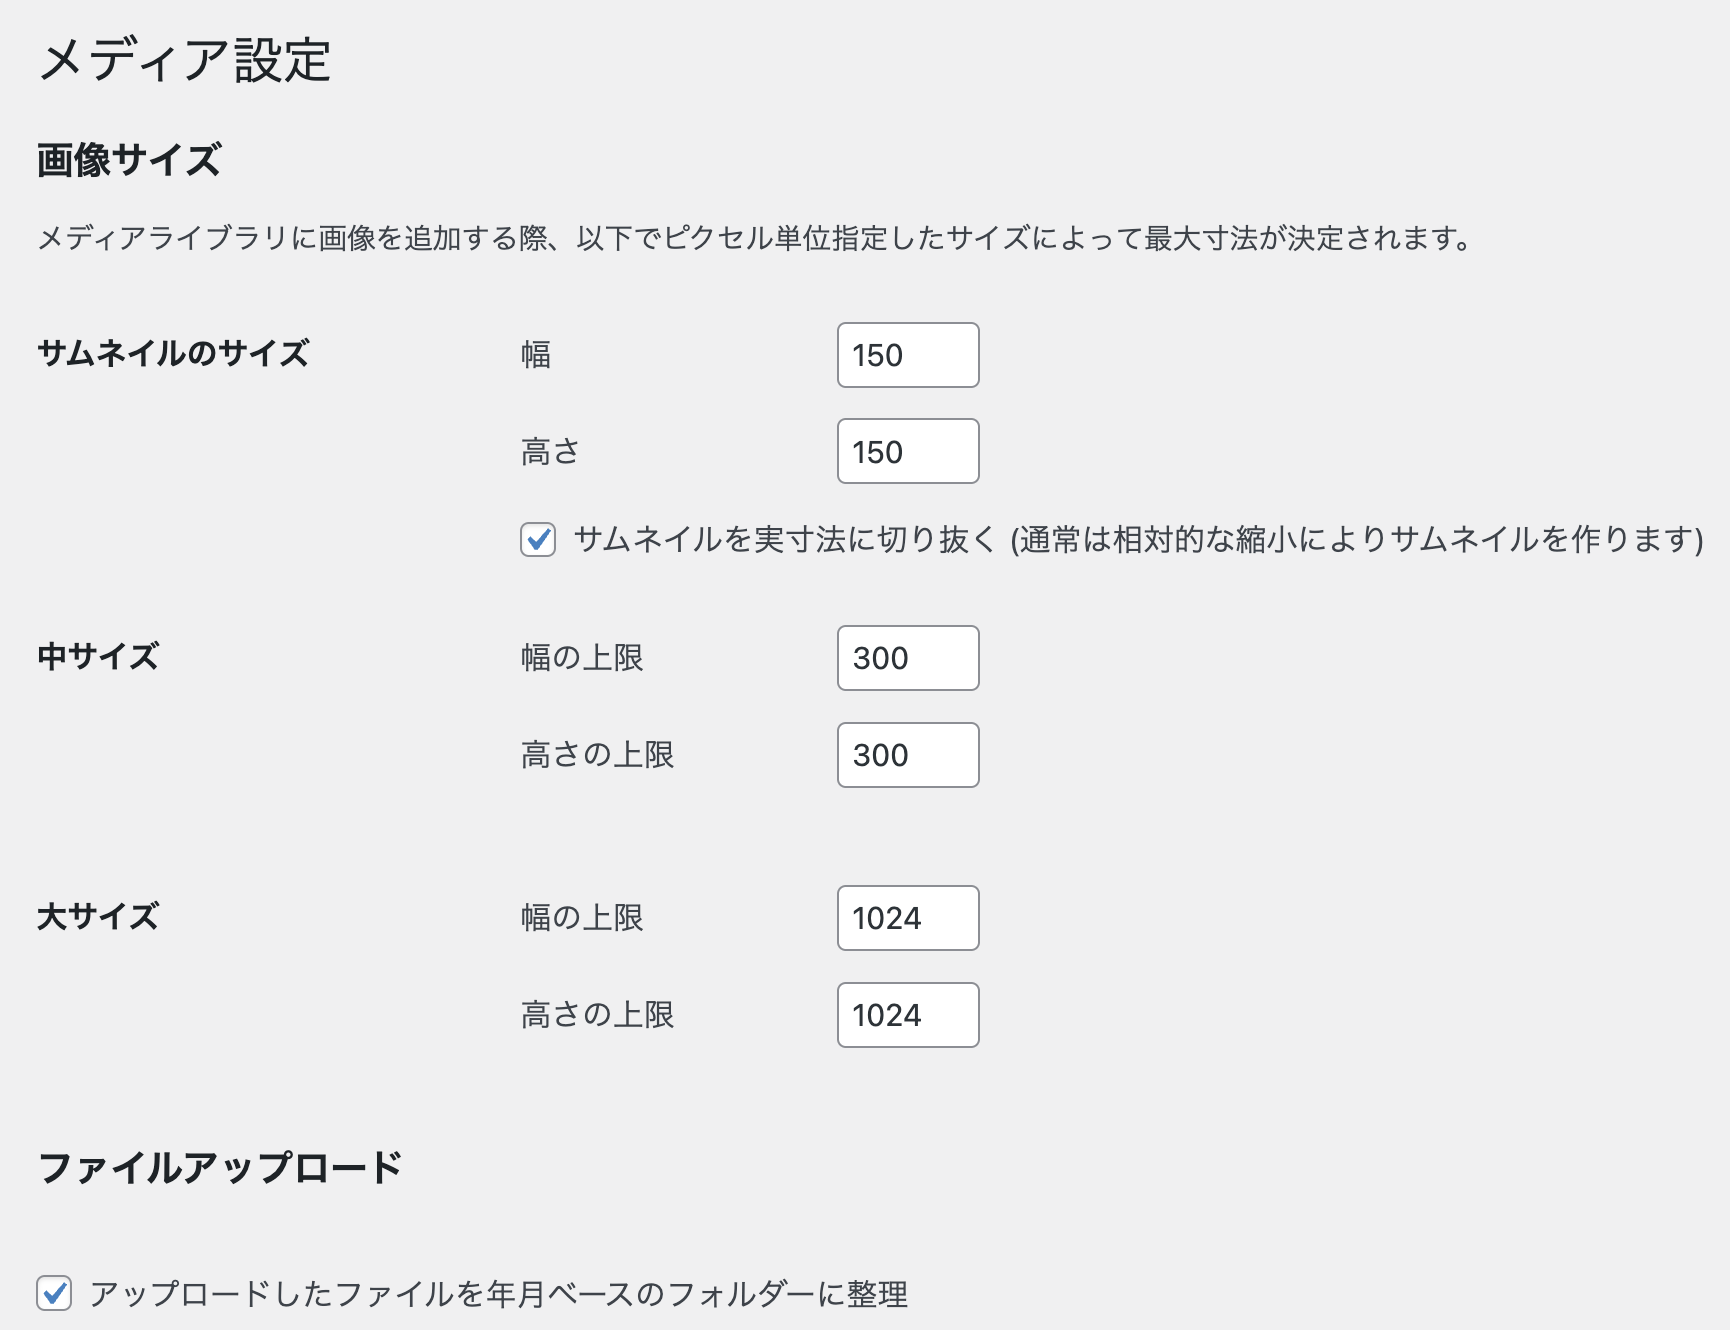This screenshot has width=1730, height=1330.
Task: Click the メディア設定 page heading
Action: tap(185, 60)
